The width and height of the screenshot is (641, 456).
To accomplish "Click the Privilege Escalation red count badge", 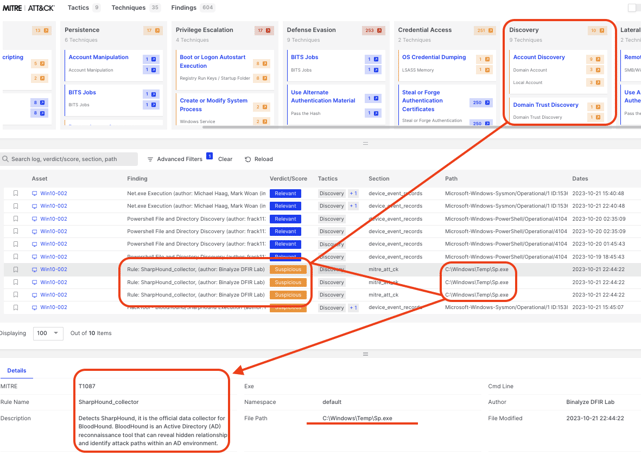I will 264,30.
